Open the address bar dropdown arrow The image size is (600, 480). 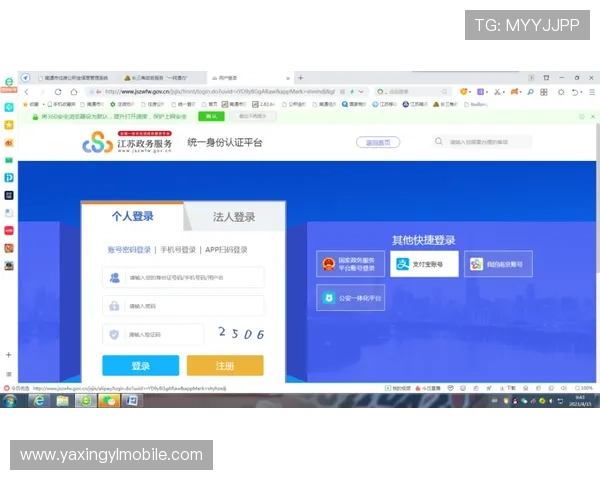pyautogui.click(x=361, y=92)
